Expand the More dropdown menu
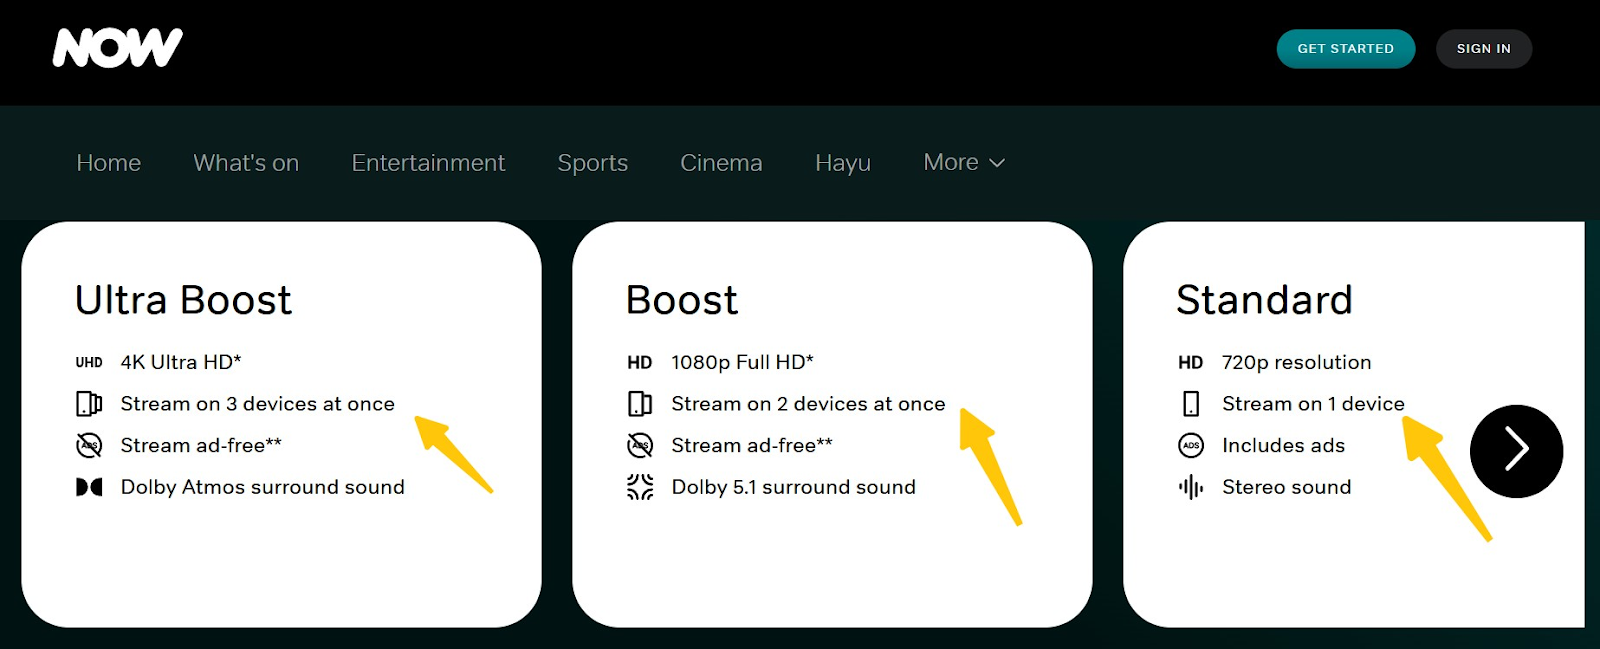1600x649 pixels. click(x=964, y=162)
